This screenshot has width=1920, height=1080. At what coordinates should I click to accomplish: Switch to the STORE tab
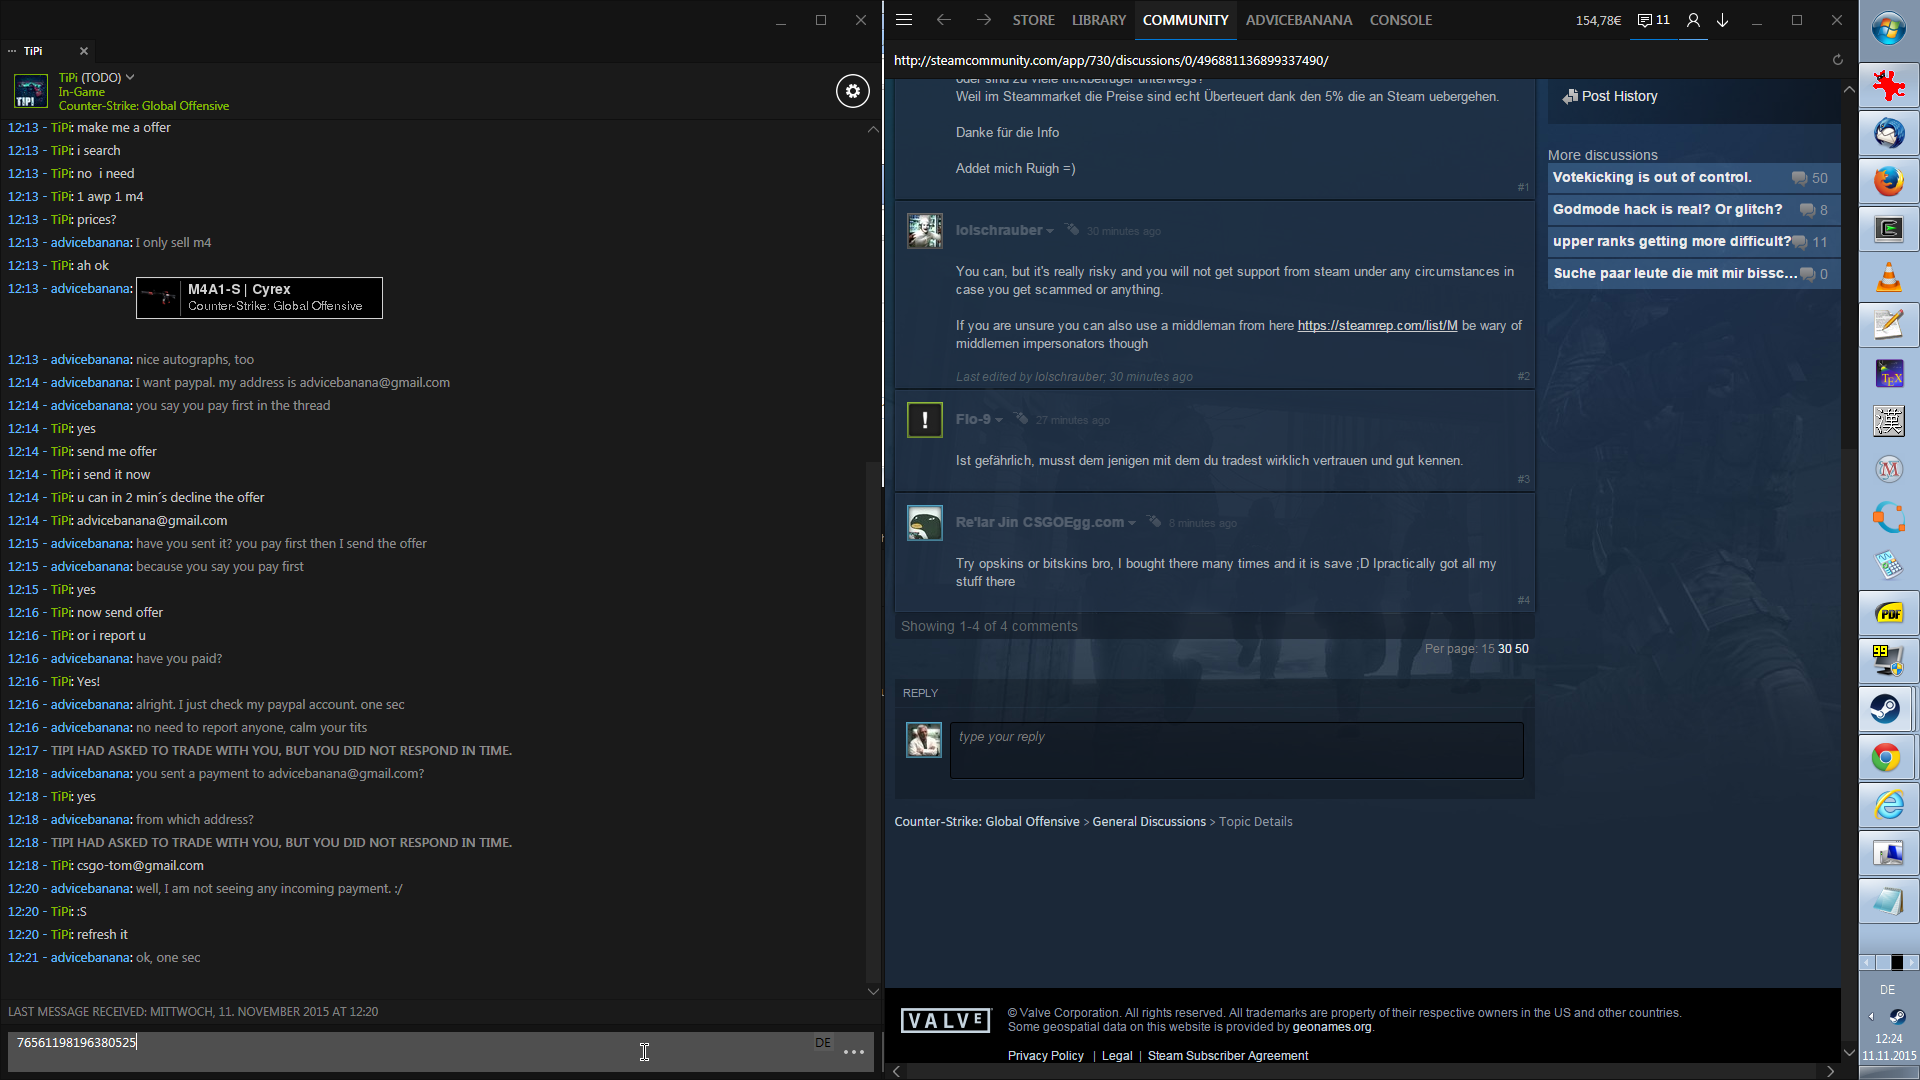tap(1033, 20)
